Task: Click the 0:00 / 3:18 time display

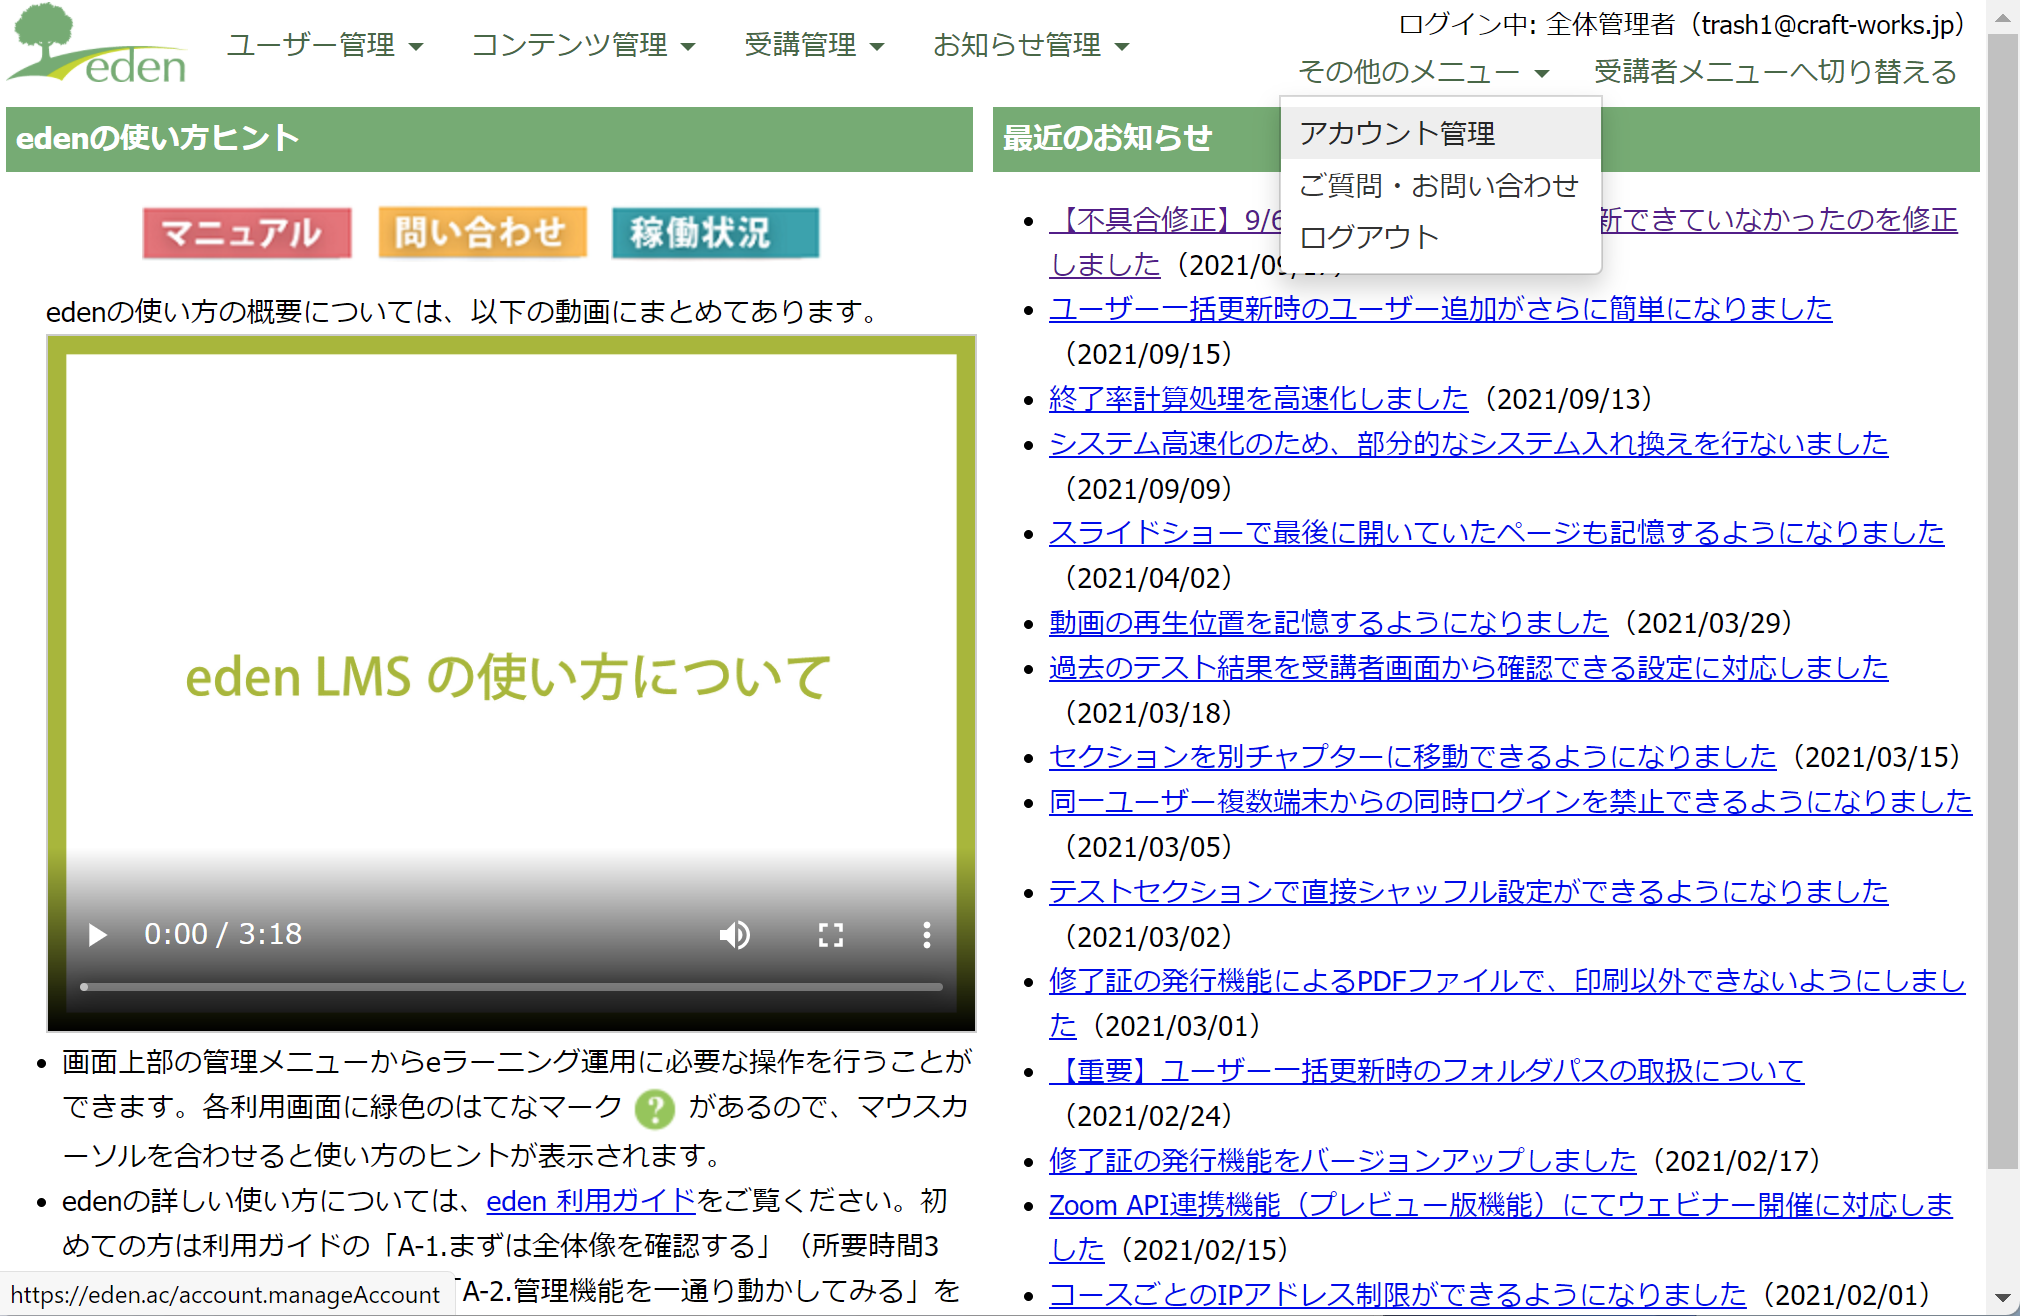Action: 223,935
